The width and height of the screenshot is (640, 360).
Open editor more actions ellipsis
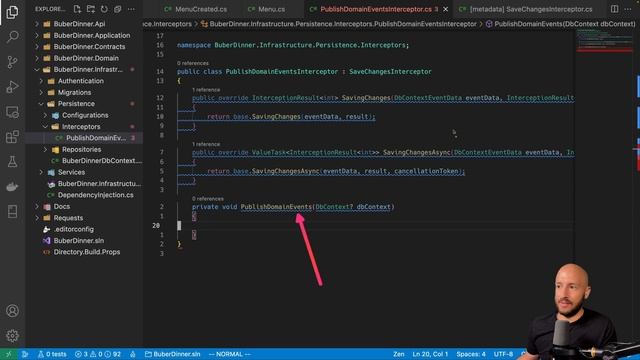point(628,9)
